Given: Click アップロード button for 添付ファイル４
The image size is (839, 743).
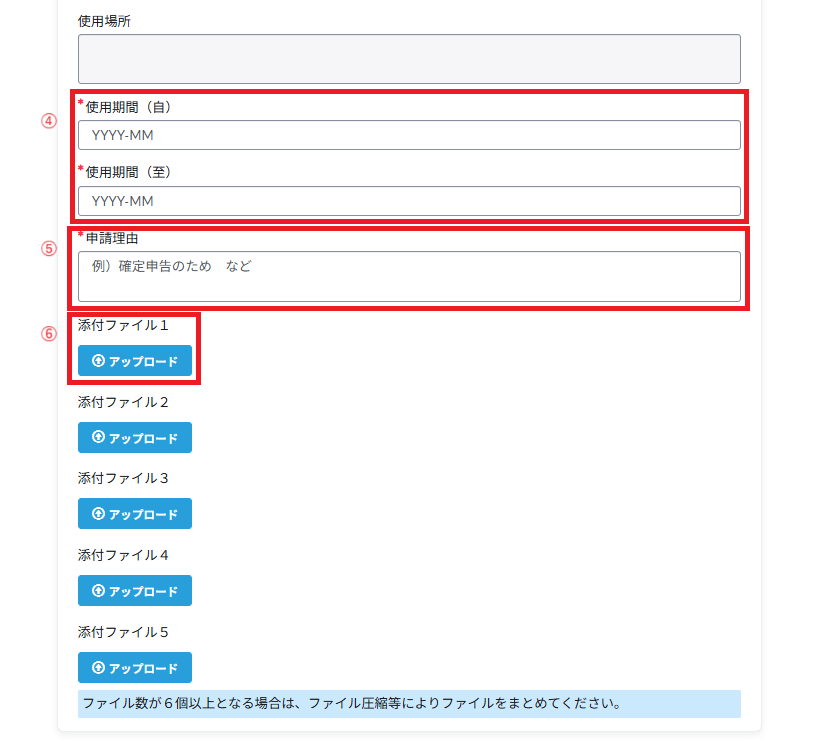Looking at the screenshot, I should click(135, 591).
